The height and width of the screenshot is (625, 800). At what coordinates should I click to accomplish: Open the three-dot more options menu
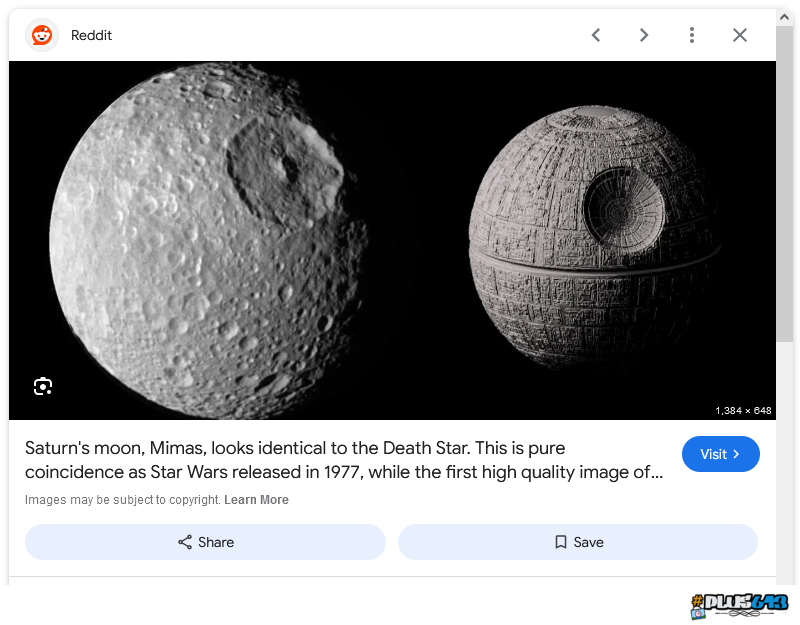(x=692, y=35)
